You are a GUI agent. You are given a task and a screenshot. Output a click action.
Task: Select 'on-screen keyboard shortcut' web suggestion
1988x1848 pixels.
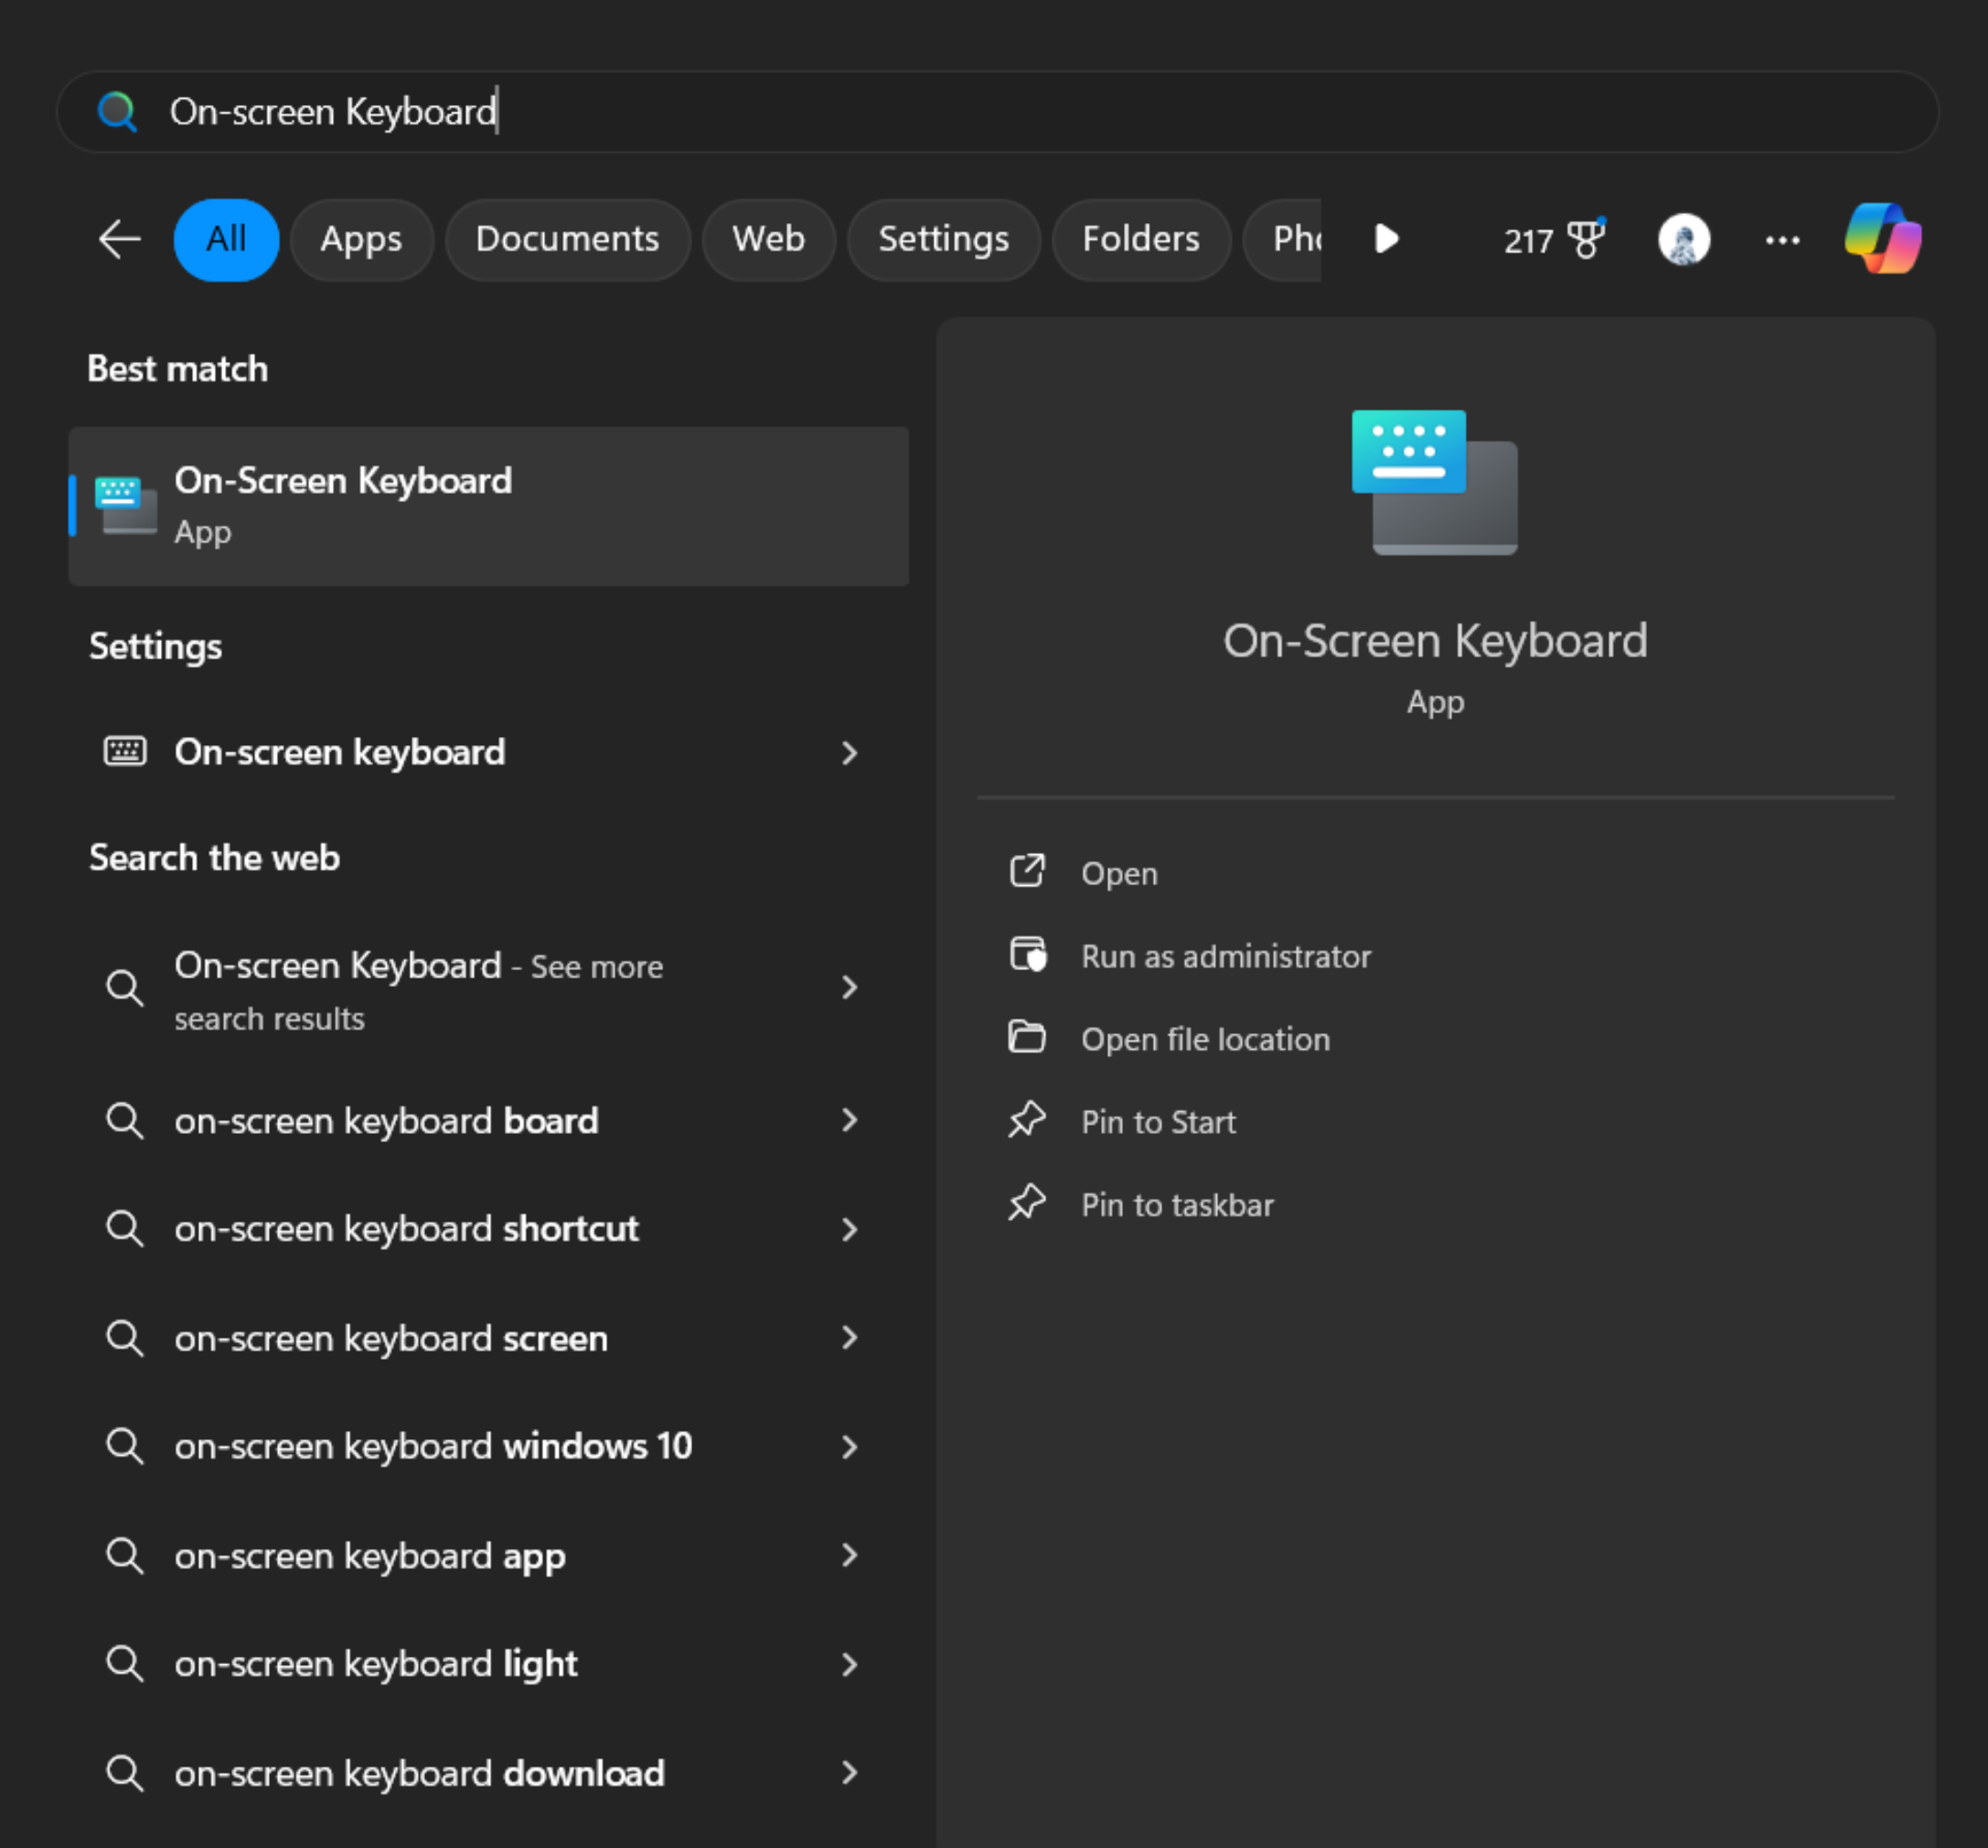[488, 1229]
